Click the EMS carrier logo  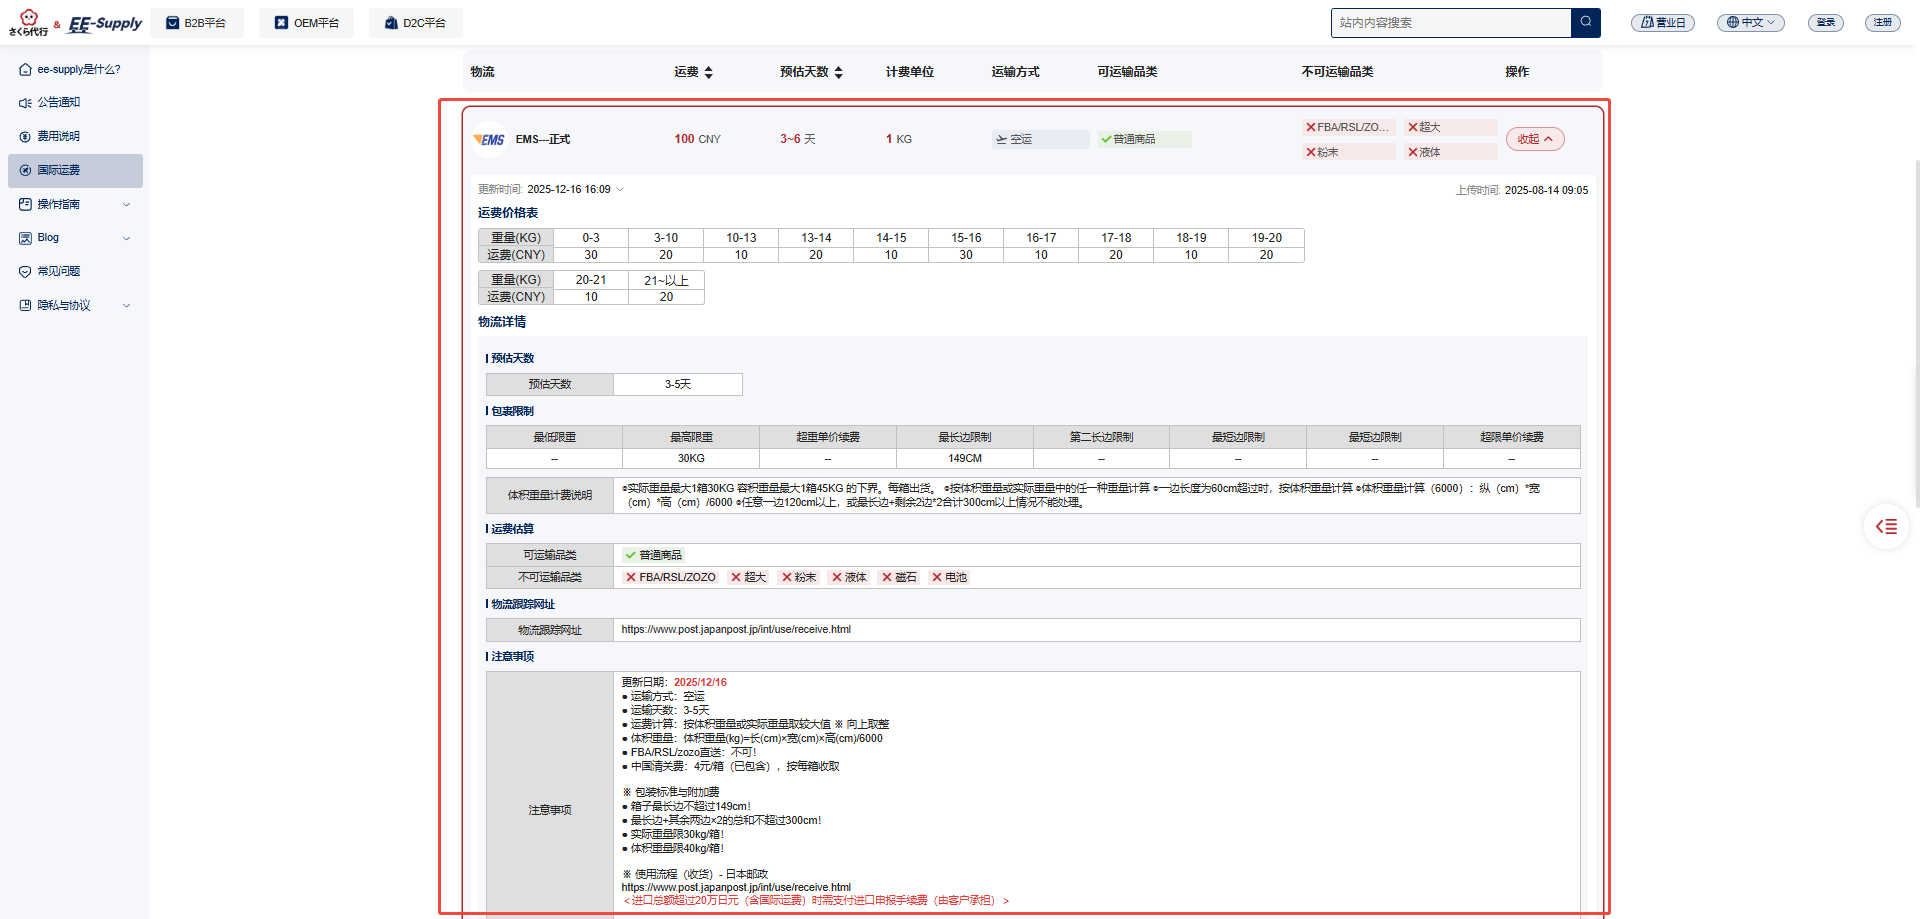tap(489, 139)
